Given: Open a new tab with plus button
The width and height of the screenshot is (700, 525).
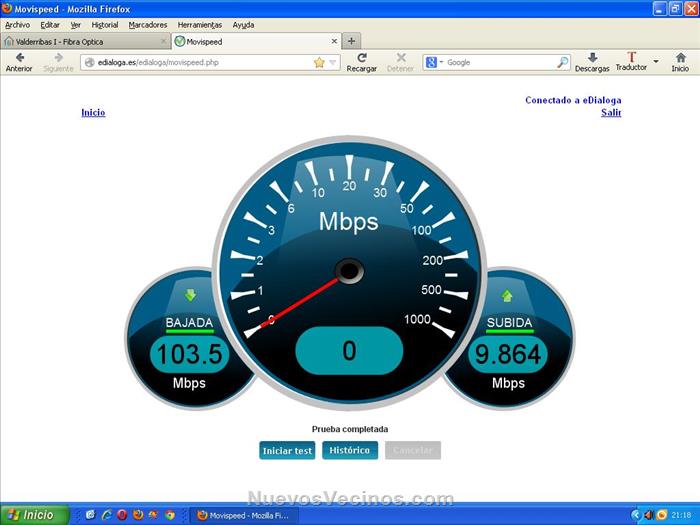Looking at the screenshot, I should [x=351, y=41].
